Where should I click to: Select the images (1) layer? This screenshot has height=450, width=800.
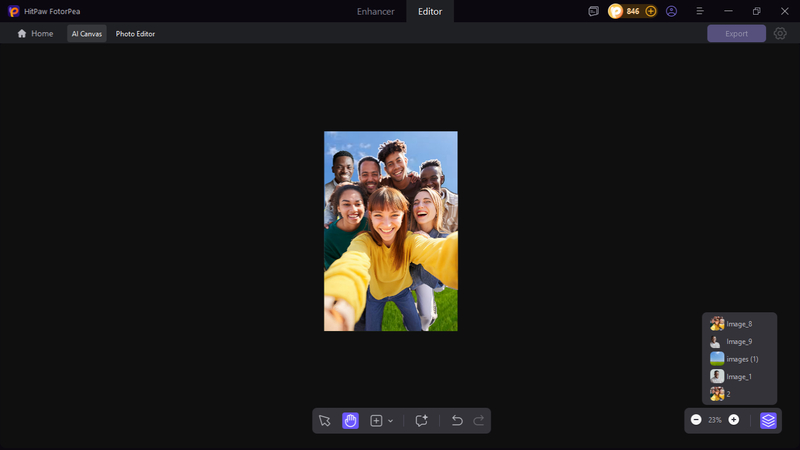pyautogui.click(x=739, y=359)
